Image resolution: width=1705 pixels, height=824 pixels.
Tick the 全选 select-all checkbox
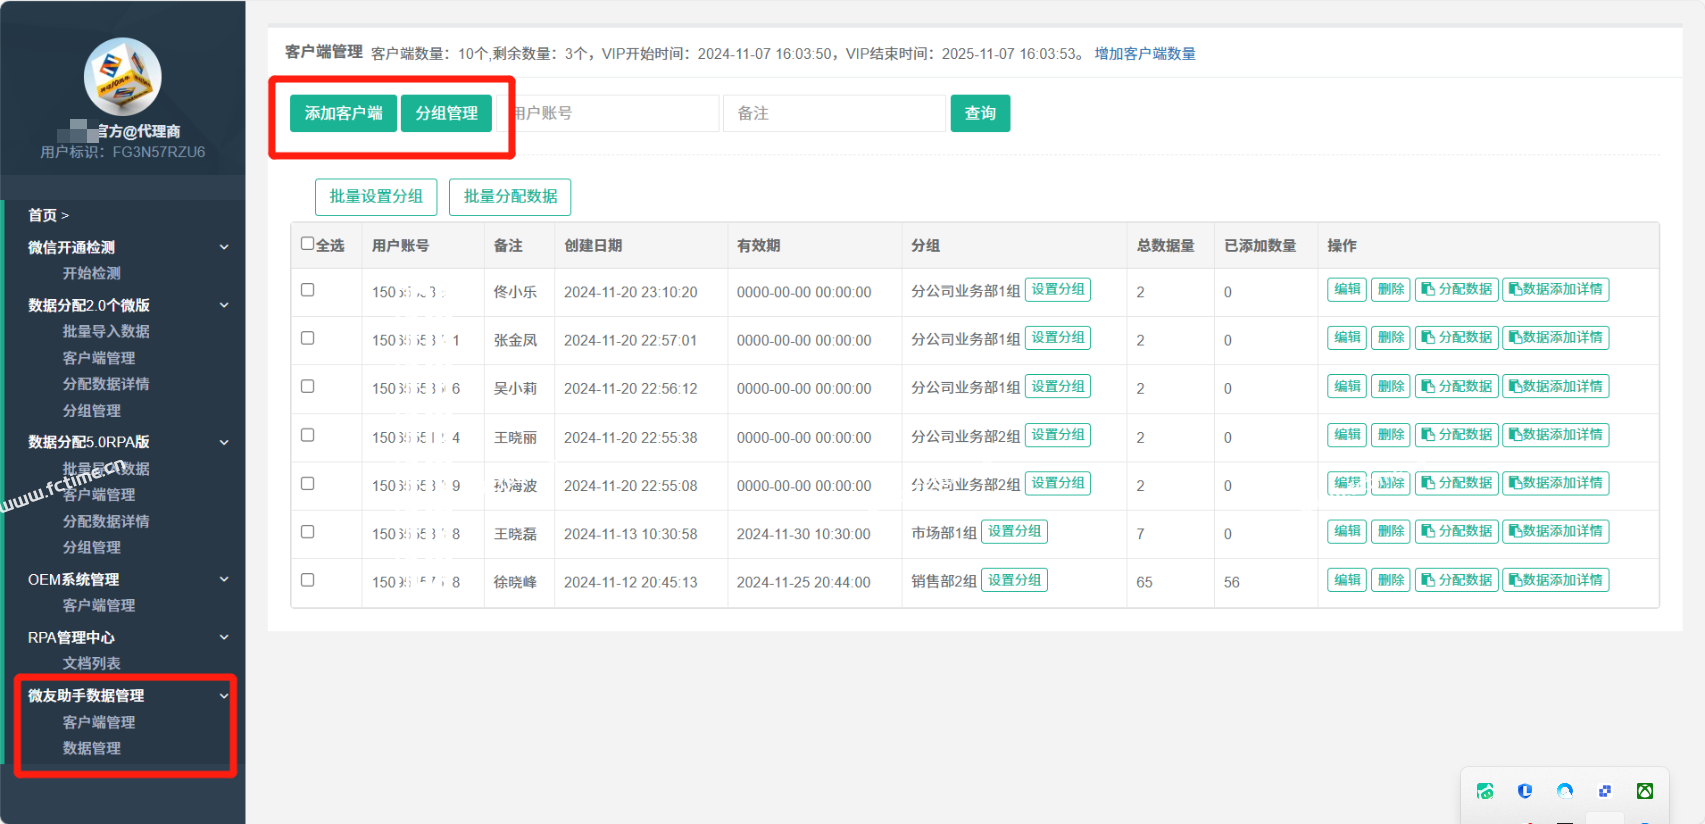coord(308,243)
